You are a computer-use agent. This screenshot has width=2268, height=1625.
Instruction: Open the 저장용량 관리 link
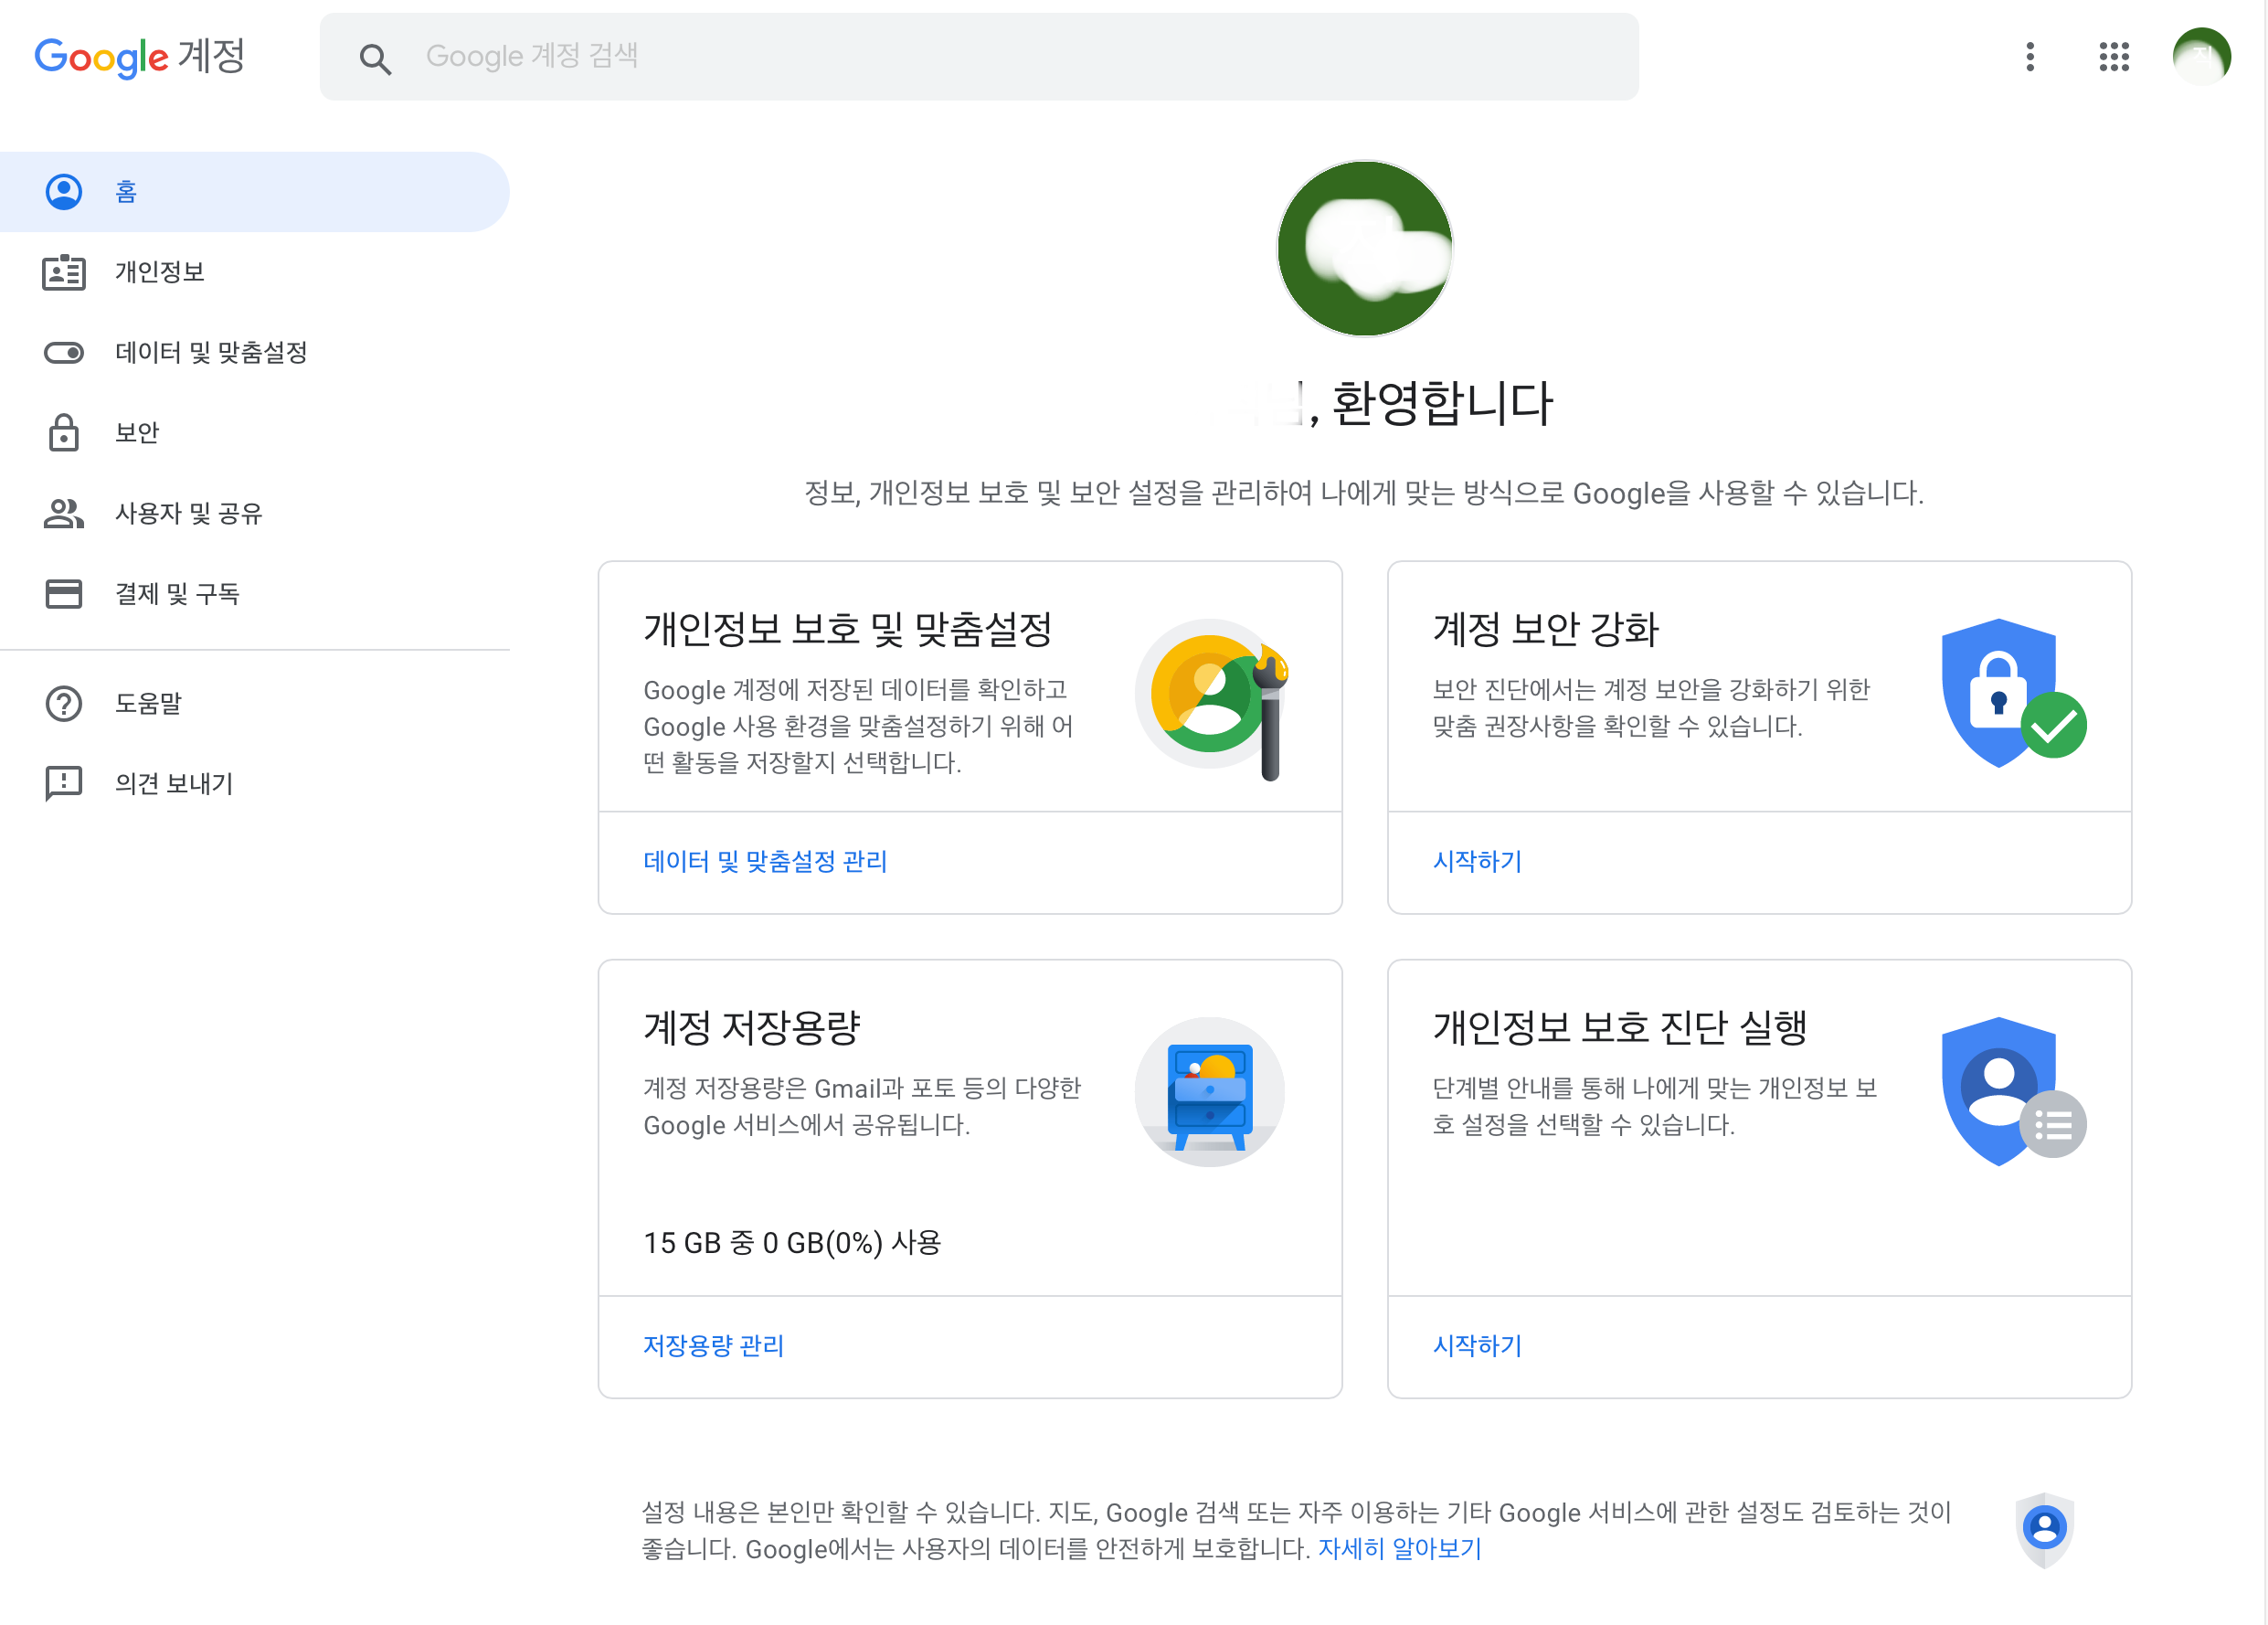713,1345
